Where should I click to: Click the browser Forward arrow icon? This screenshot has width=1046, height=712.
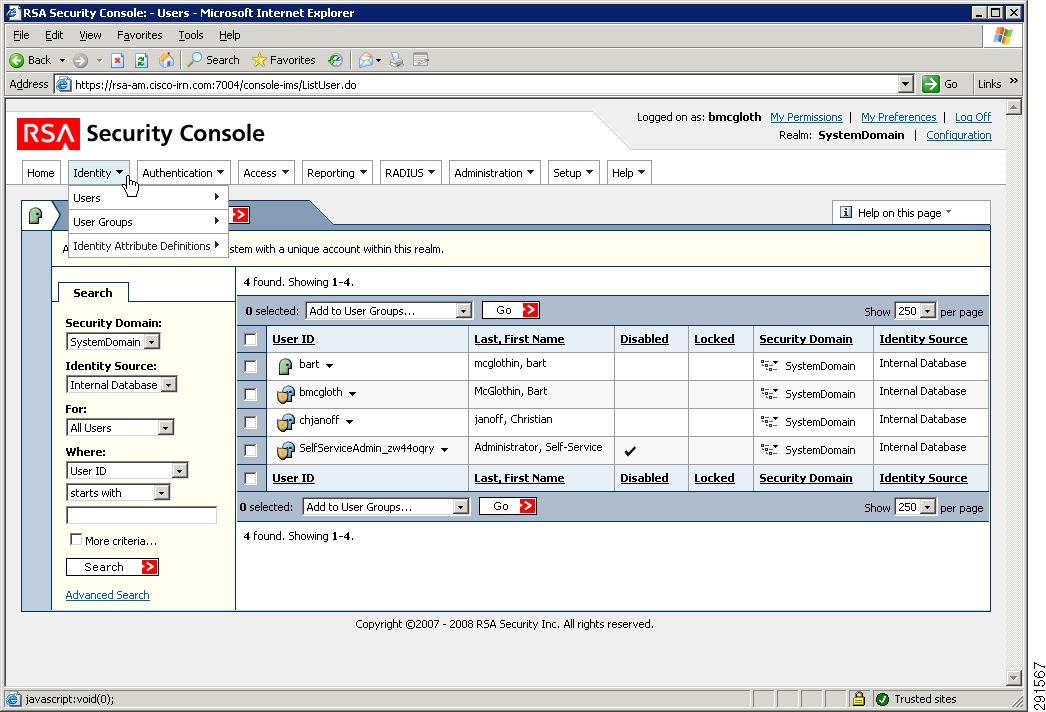80,61
